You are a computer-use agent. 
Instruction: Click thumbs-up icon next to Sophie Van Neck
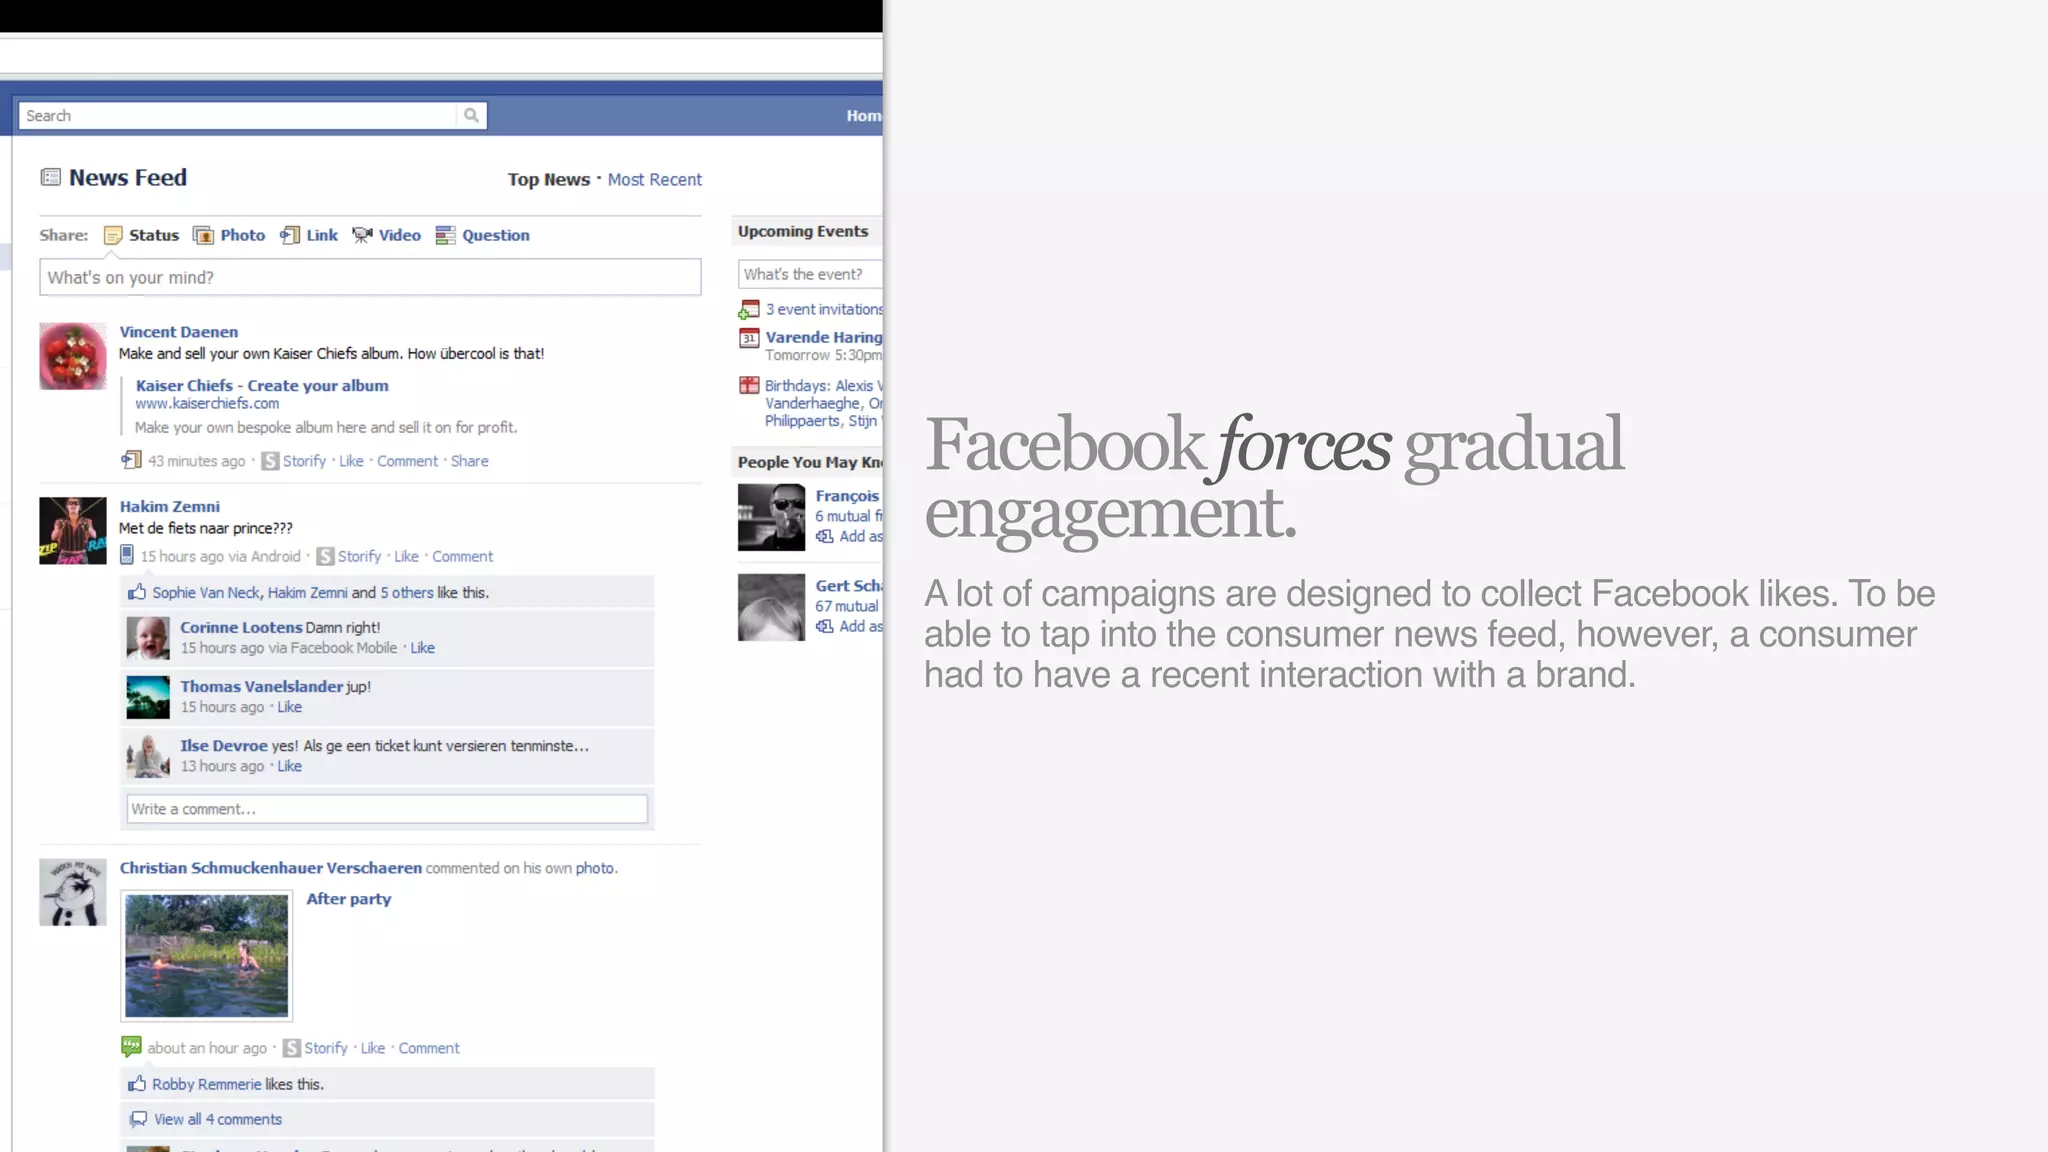pyautogui.click(x=137, y=592)
